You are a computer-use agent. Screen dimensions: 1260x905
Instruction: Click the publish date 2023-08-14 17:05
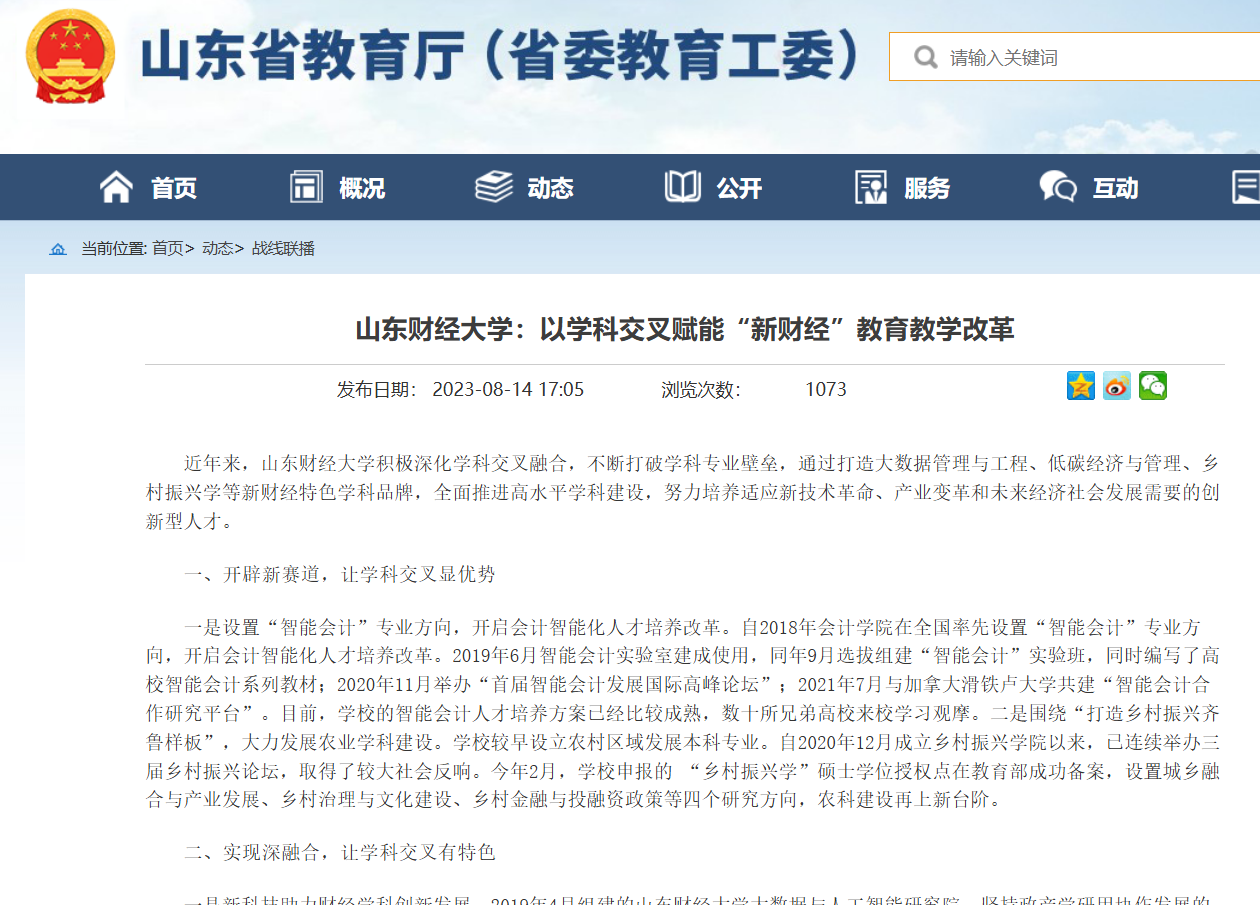(508, 389)
